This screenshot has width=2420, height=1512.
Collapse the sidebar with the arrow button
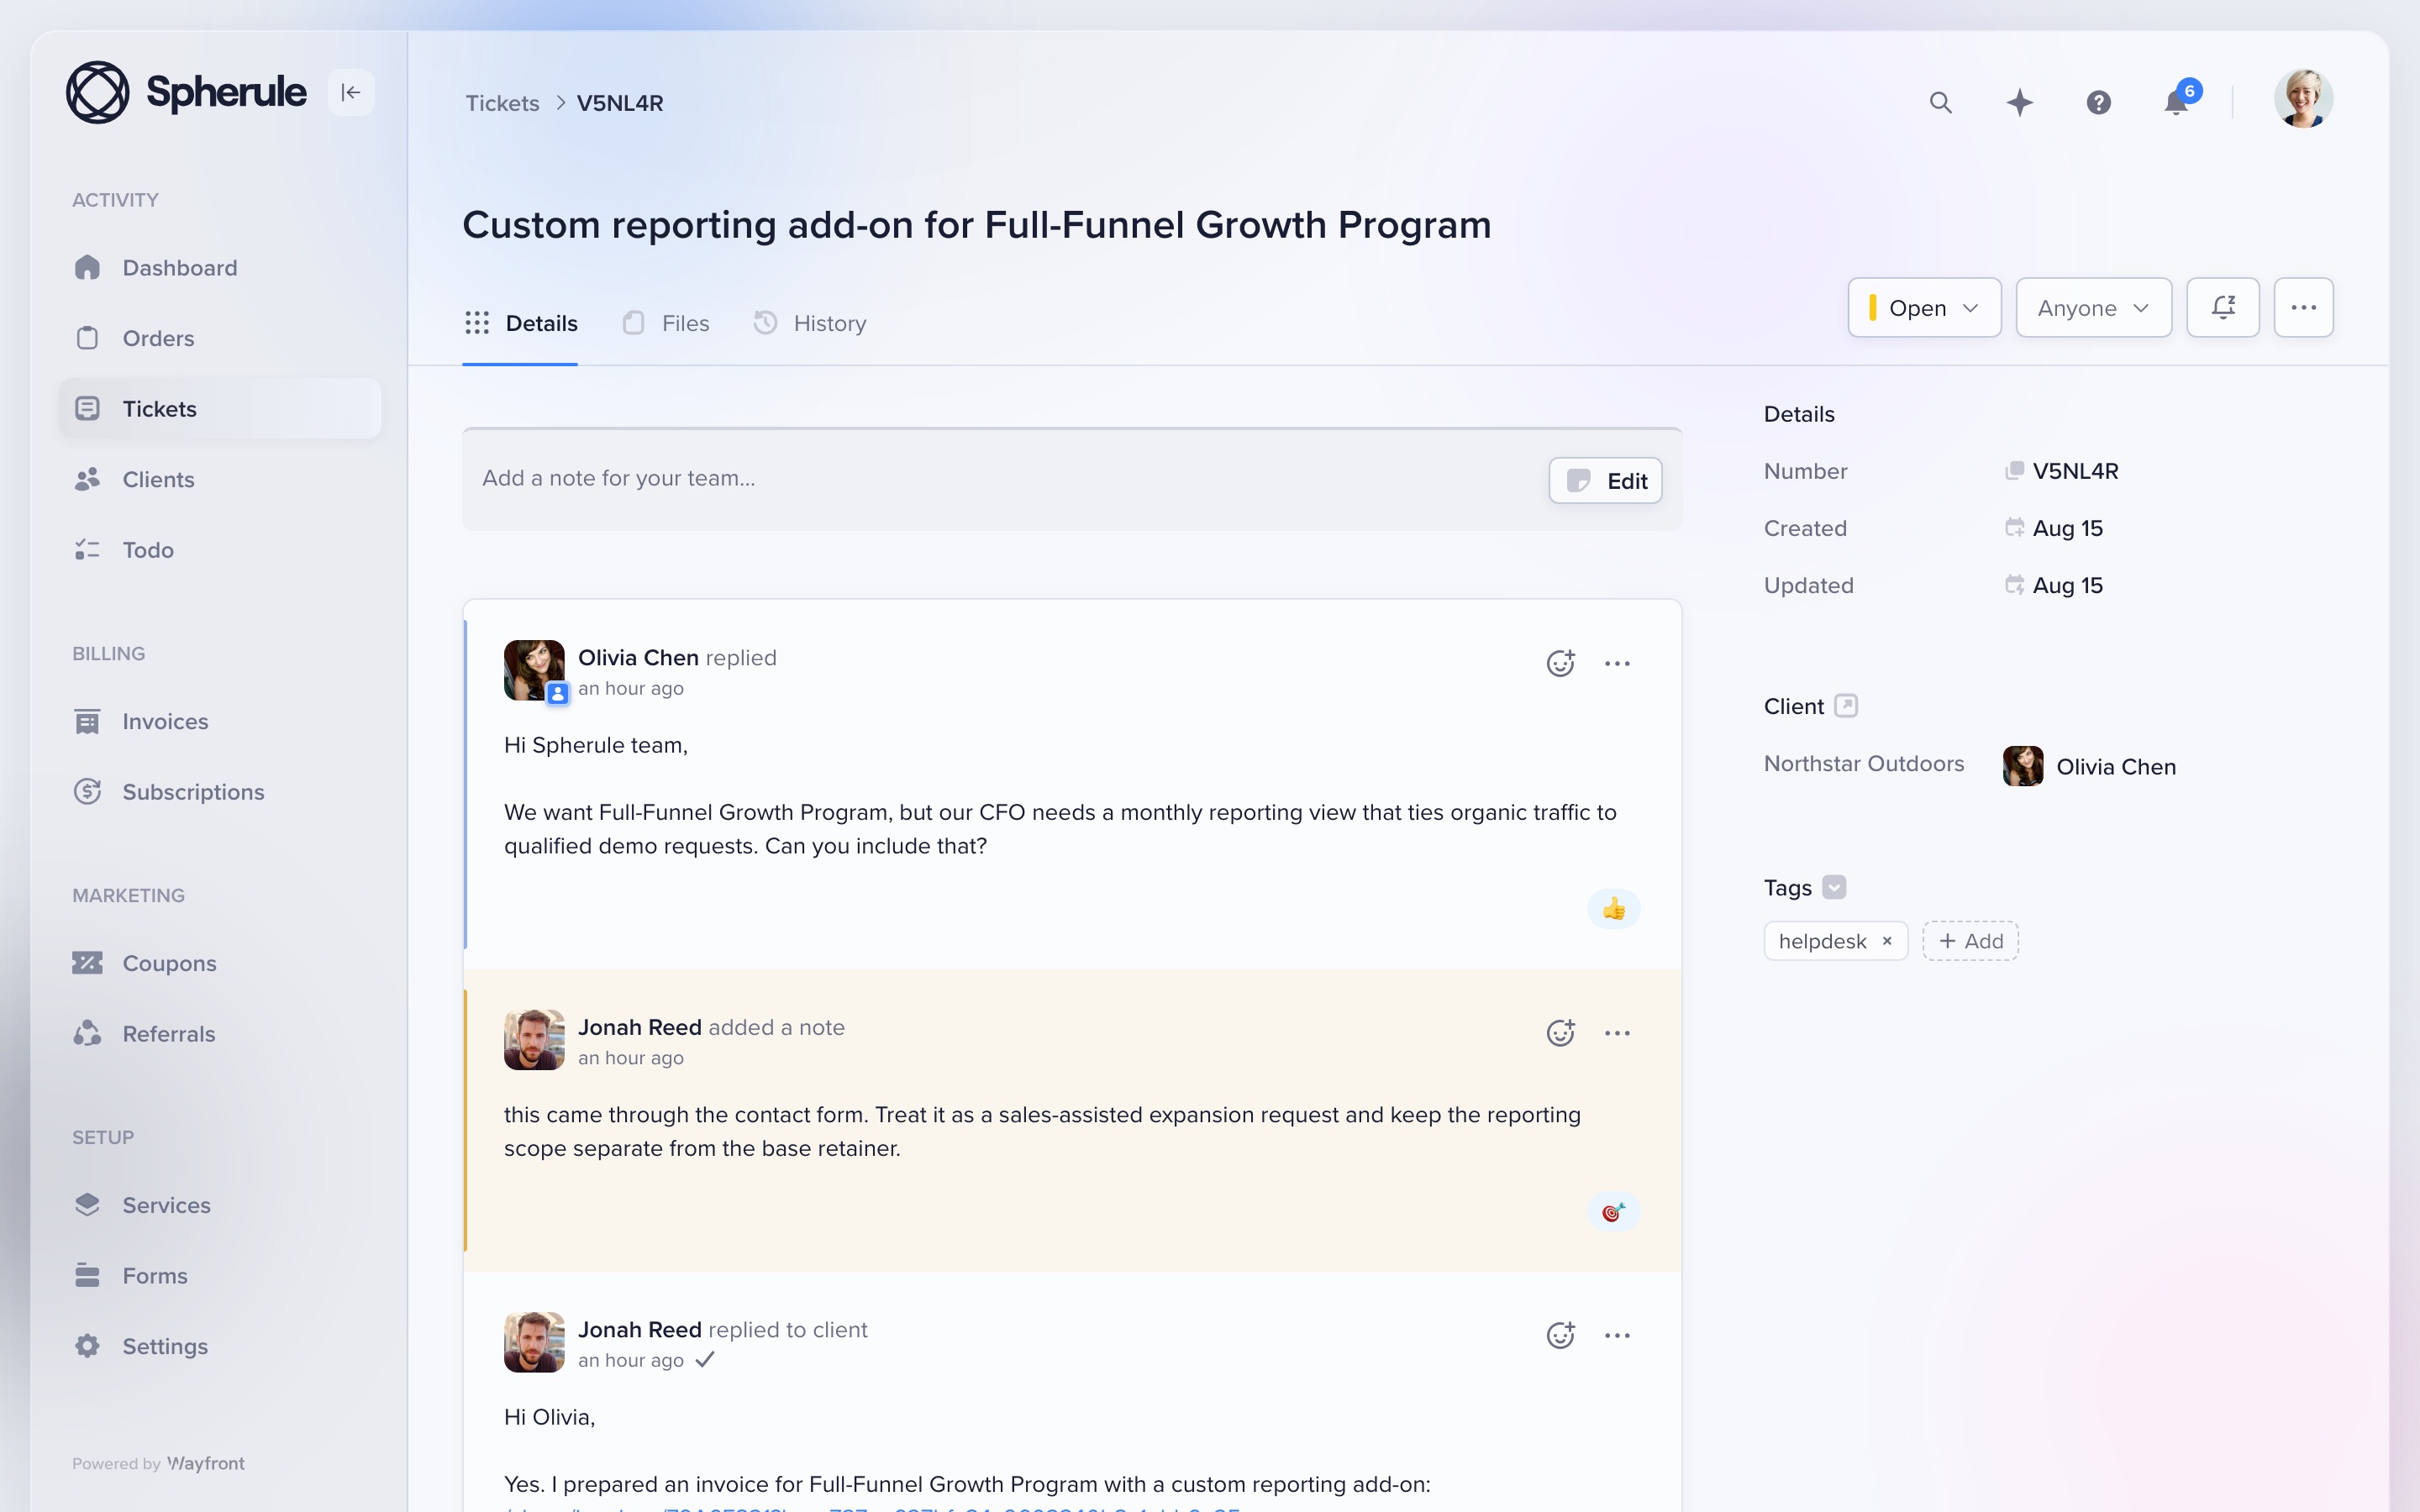click(351, 93)
